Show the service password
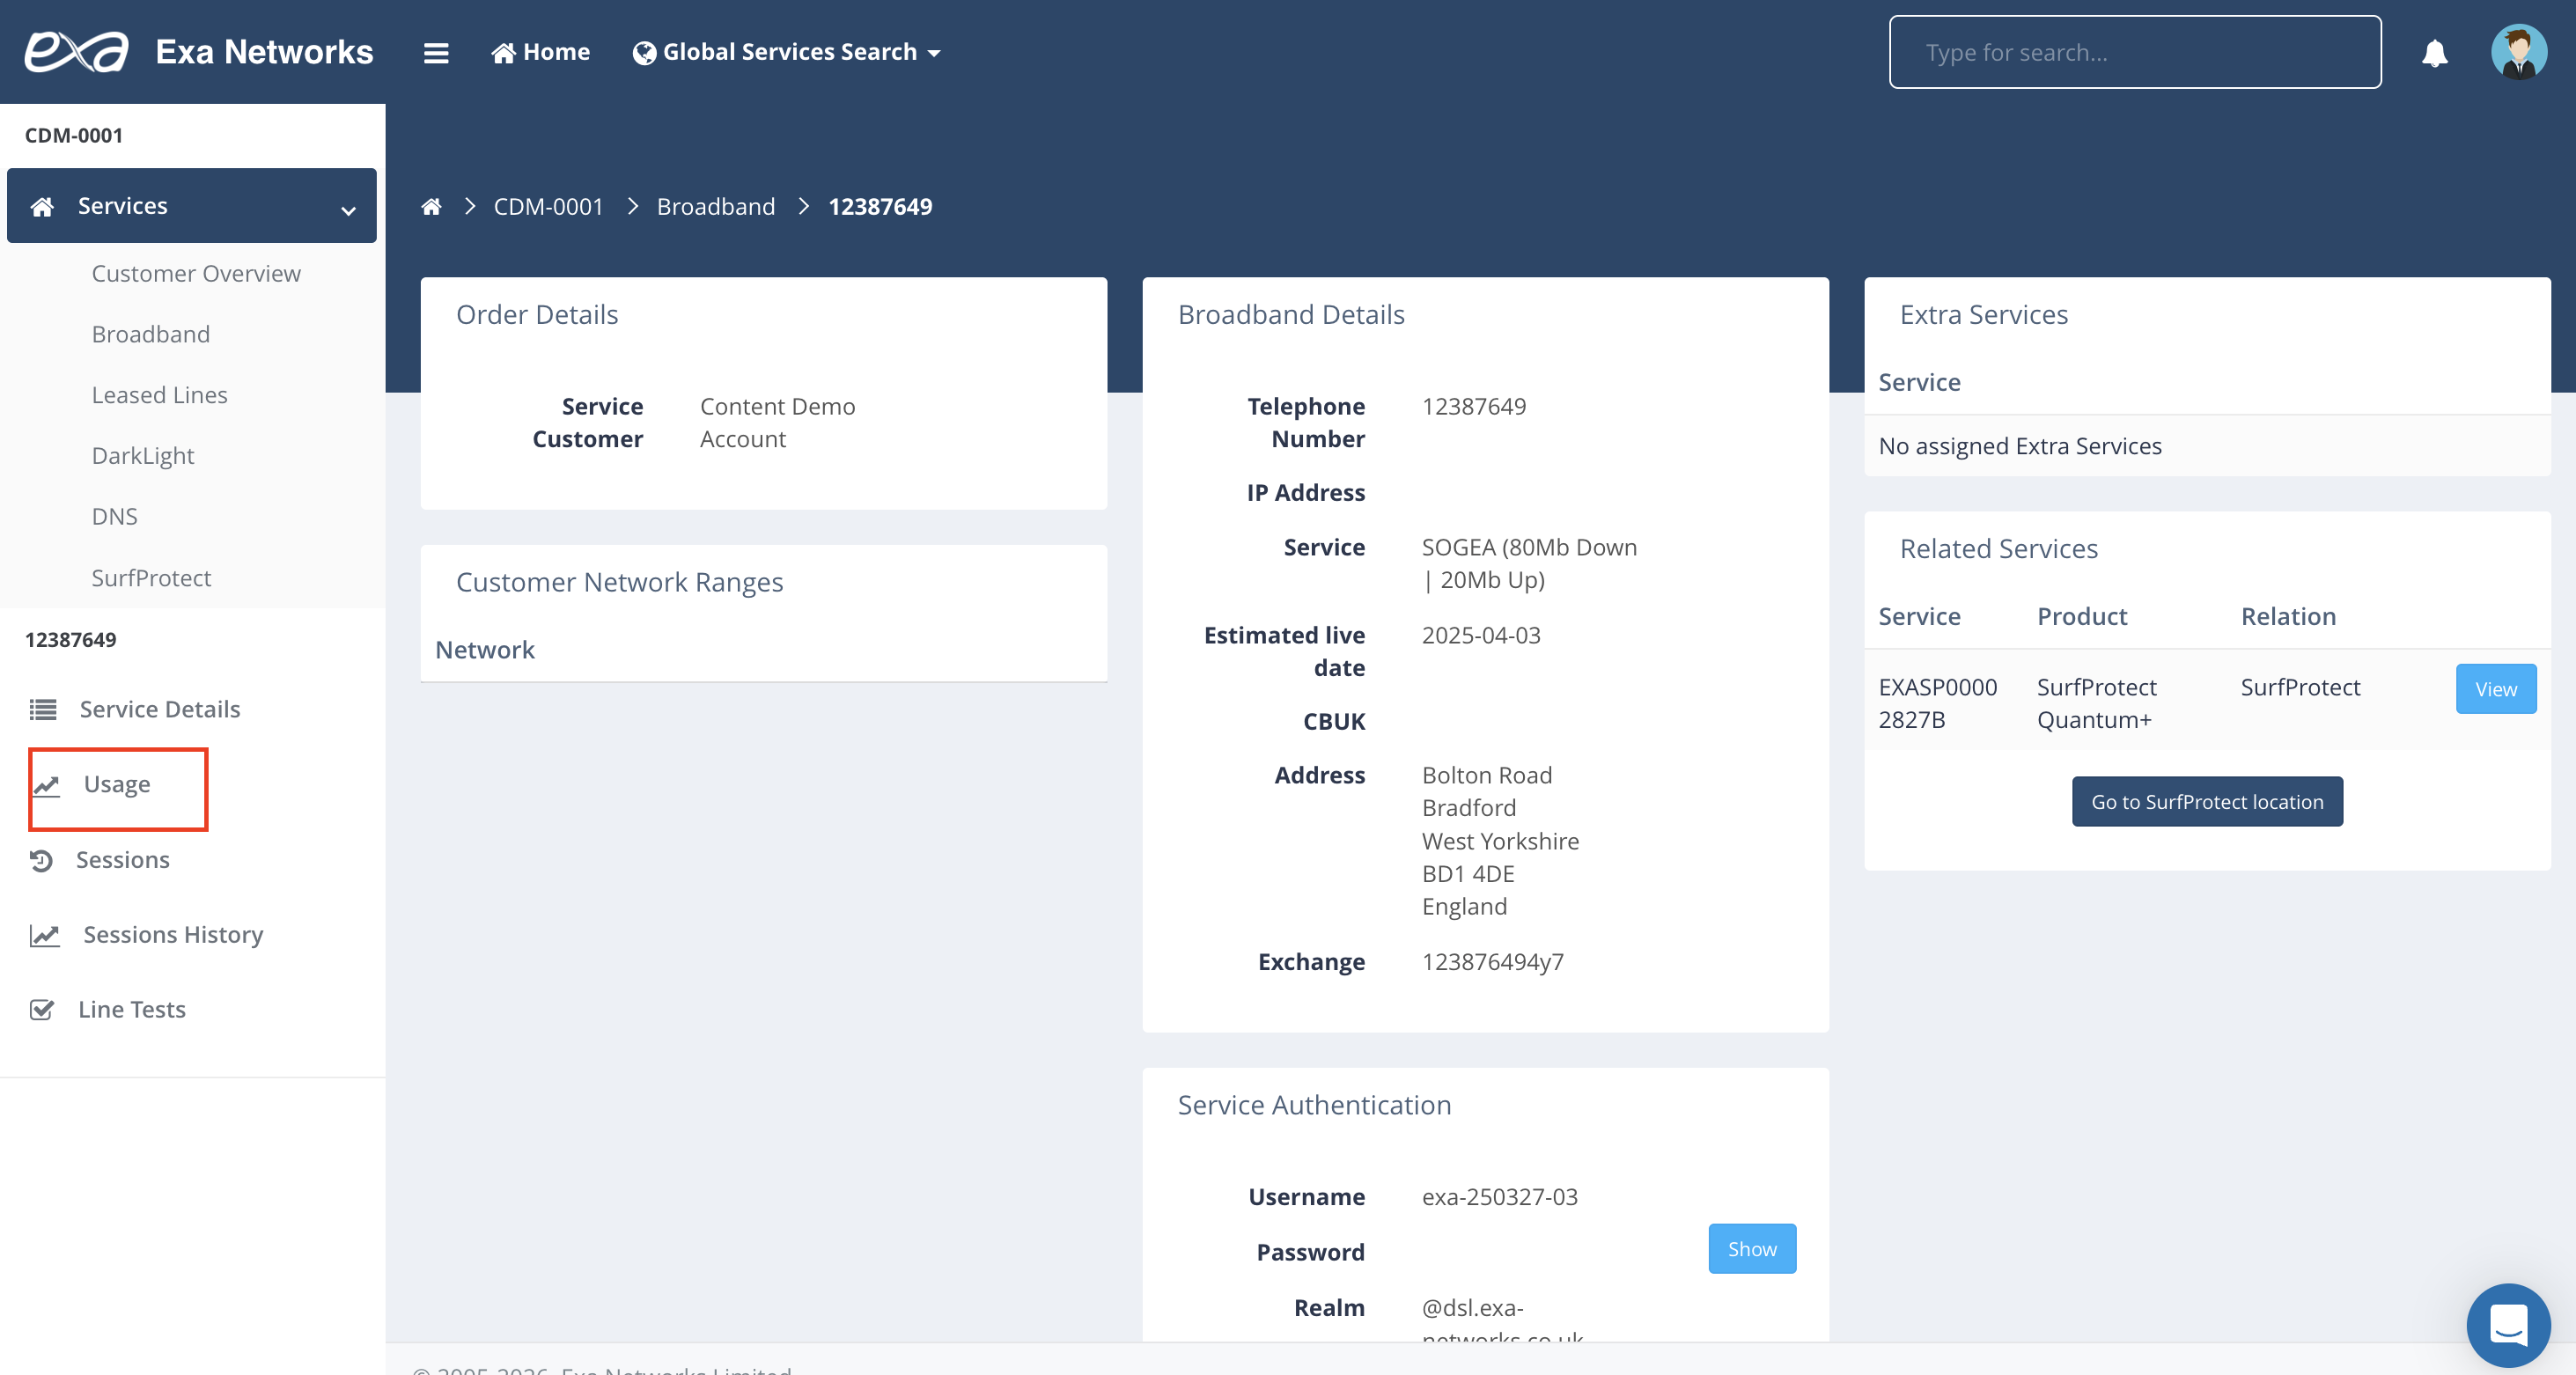The height and width of the screenshot is (1375, 2576). [x=1751, y=1248]
